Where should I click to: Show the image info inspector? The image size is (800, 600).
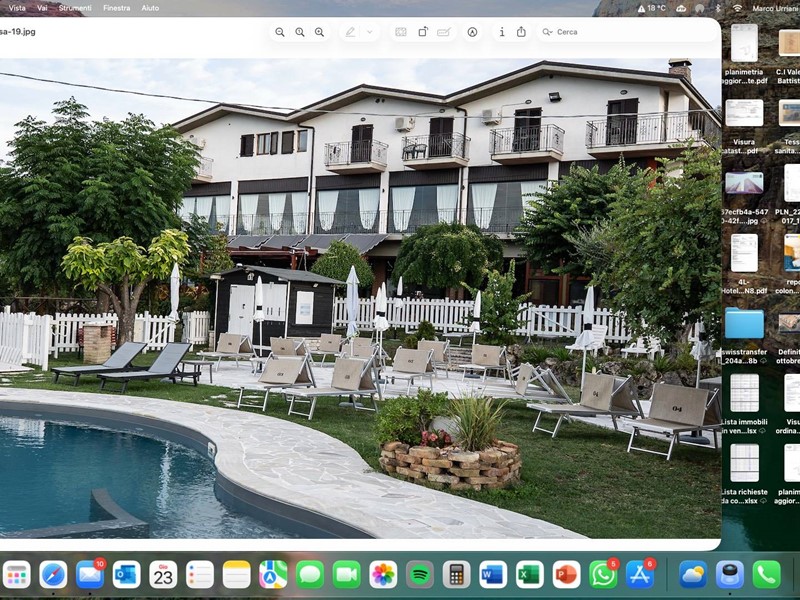(x=501, y=32)
